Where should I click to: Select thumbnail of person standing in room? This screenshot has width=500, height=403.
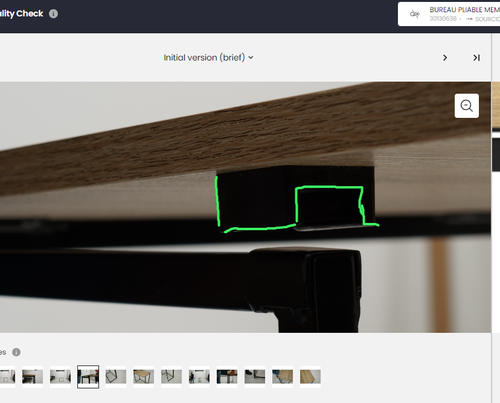[x=199, y=377]
